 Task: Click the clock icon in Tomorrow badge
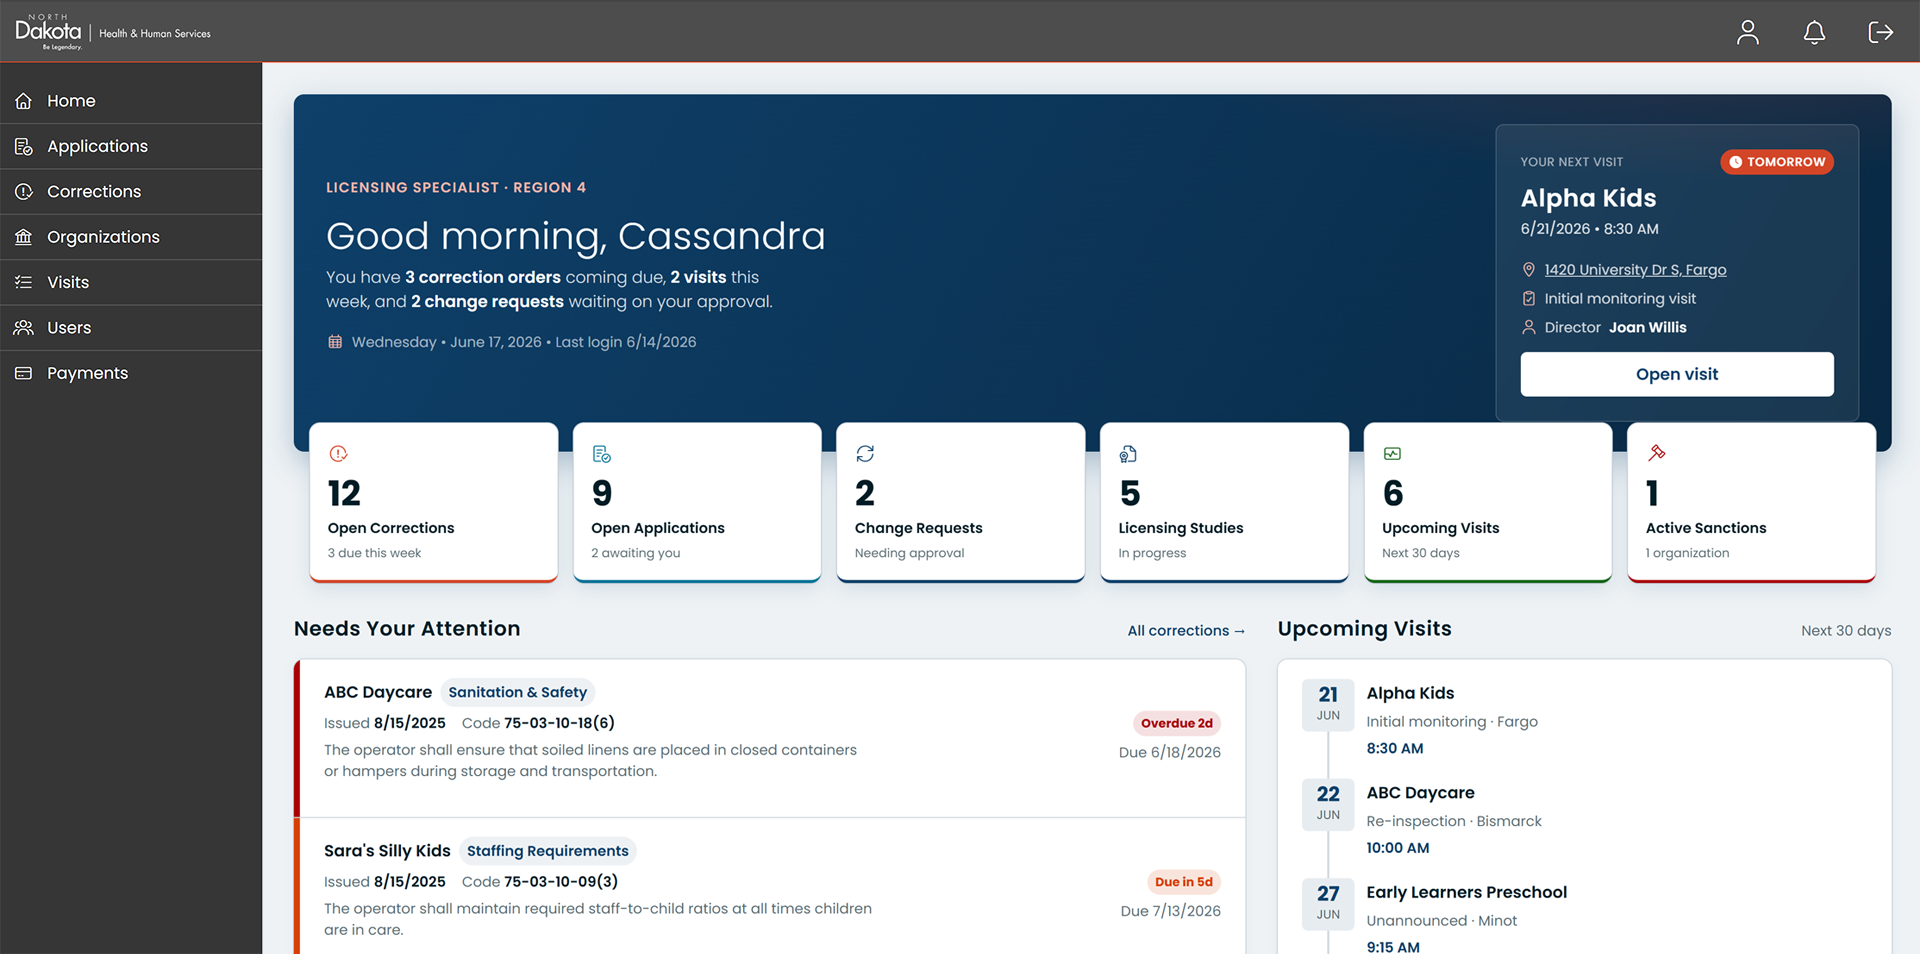click(x=1736, y=162)
